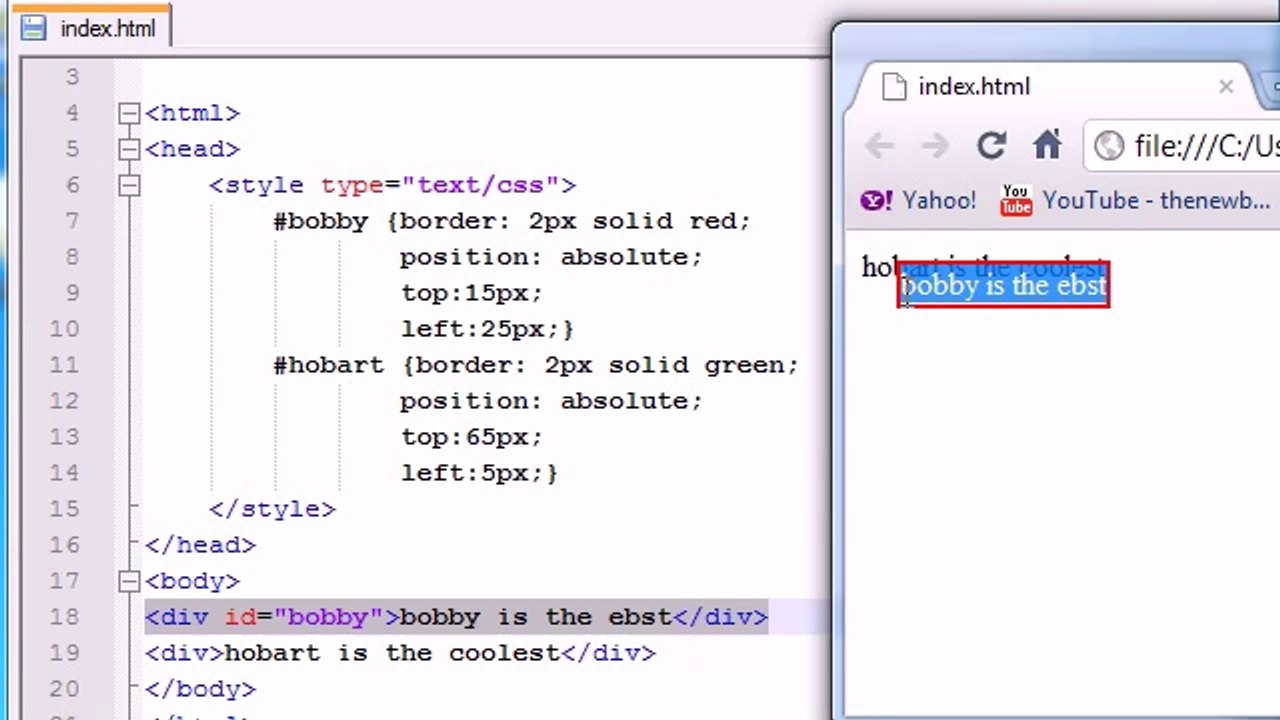Click 'position: absolute;' on line 8
Viewport: 1280px width, 720px height.
tap(552, 257)
